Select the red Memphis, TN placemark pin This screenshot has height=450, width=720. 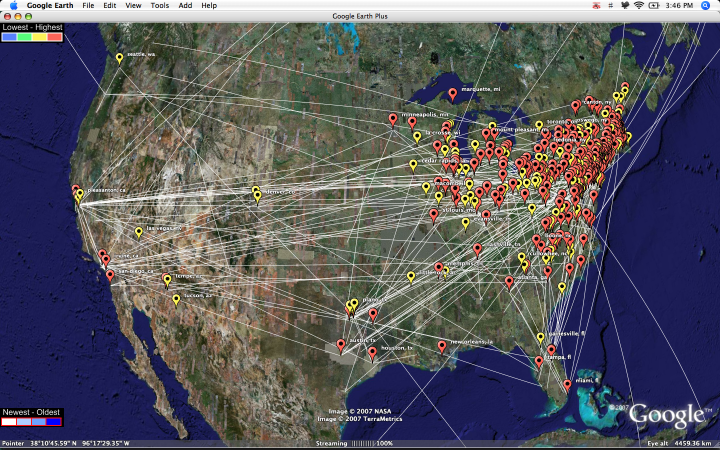pyautogui.click(x=439, y=268)
